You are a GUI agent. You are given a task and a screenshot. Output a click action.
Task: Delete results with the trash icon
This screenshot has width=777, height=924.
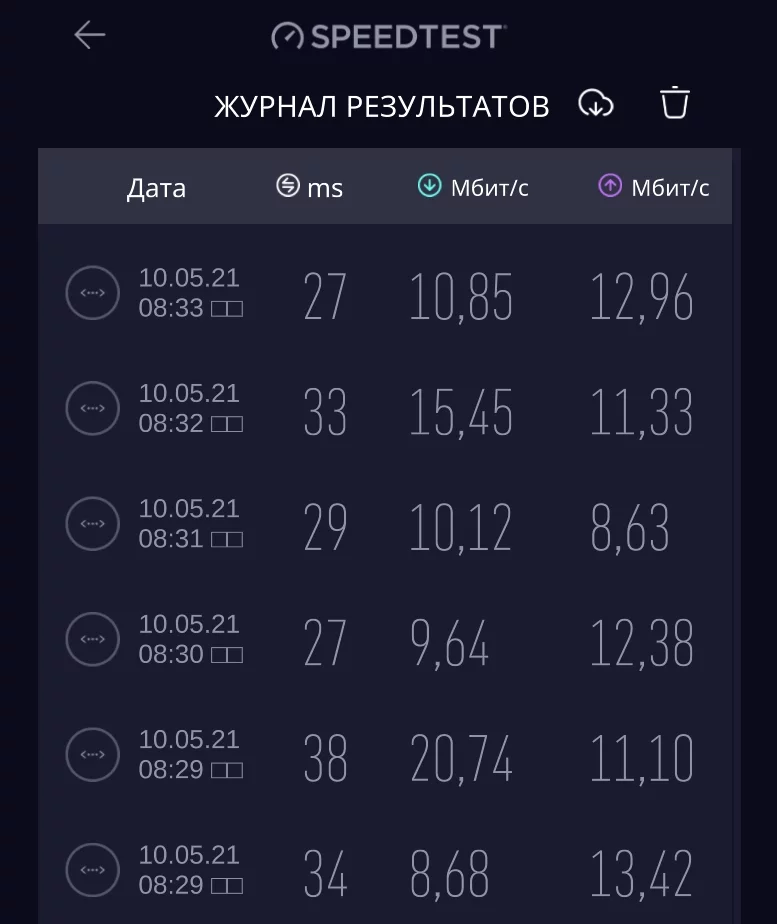click(x=675, y=103)
